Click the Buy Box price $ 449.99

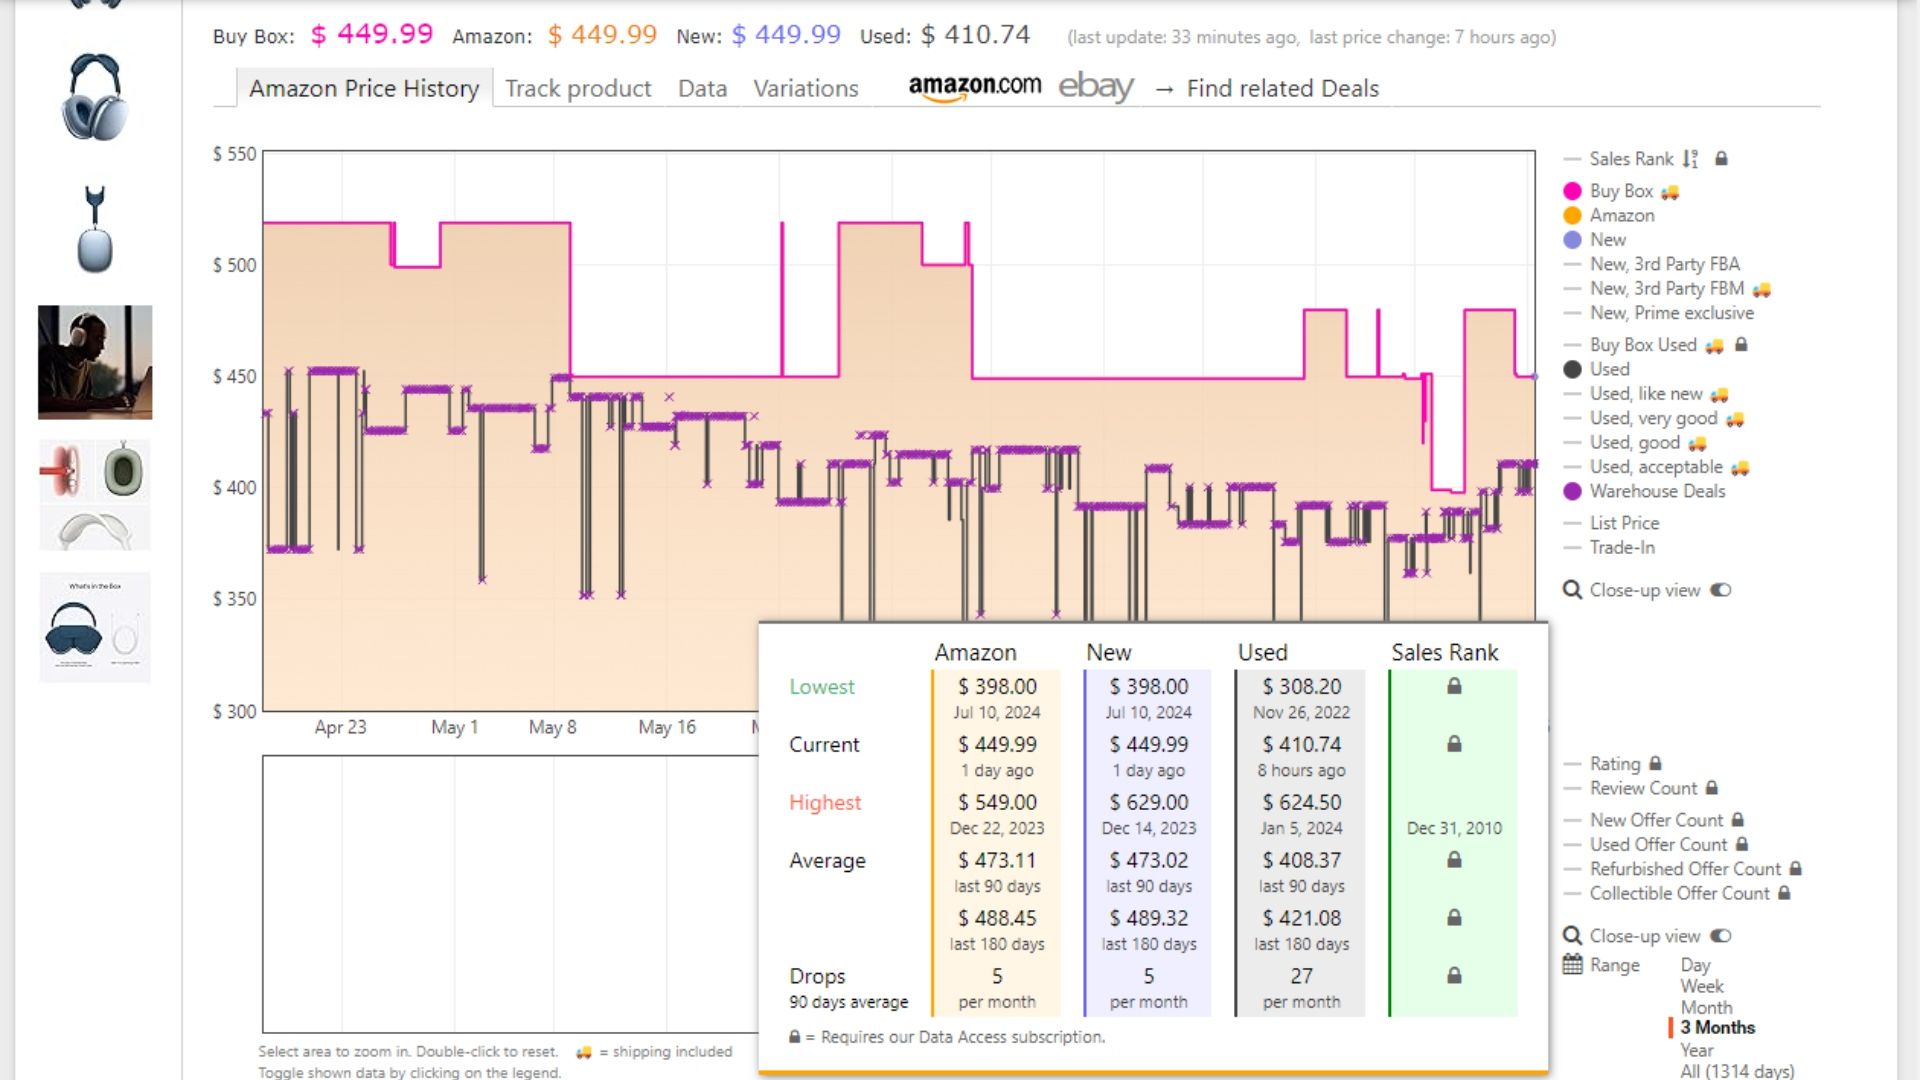372,35
